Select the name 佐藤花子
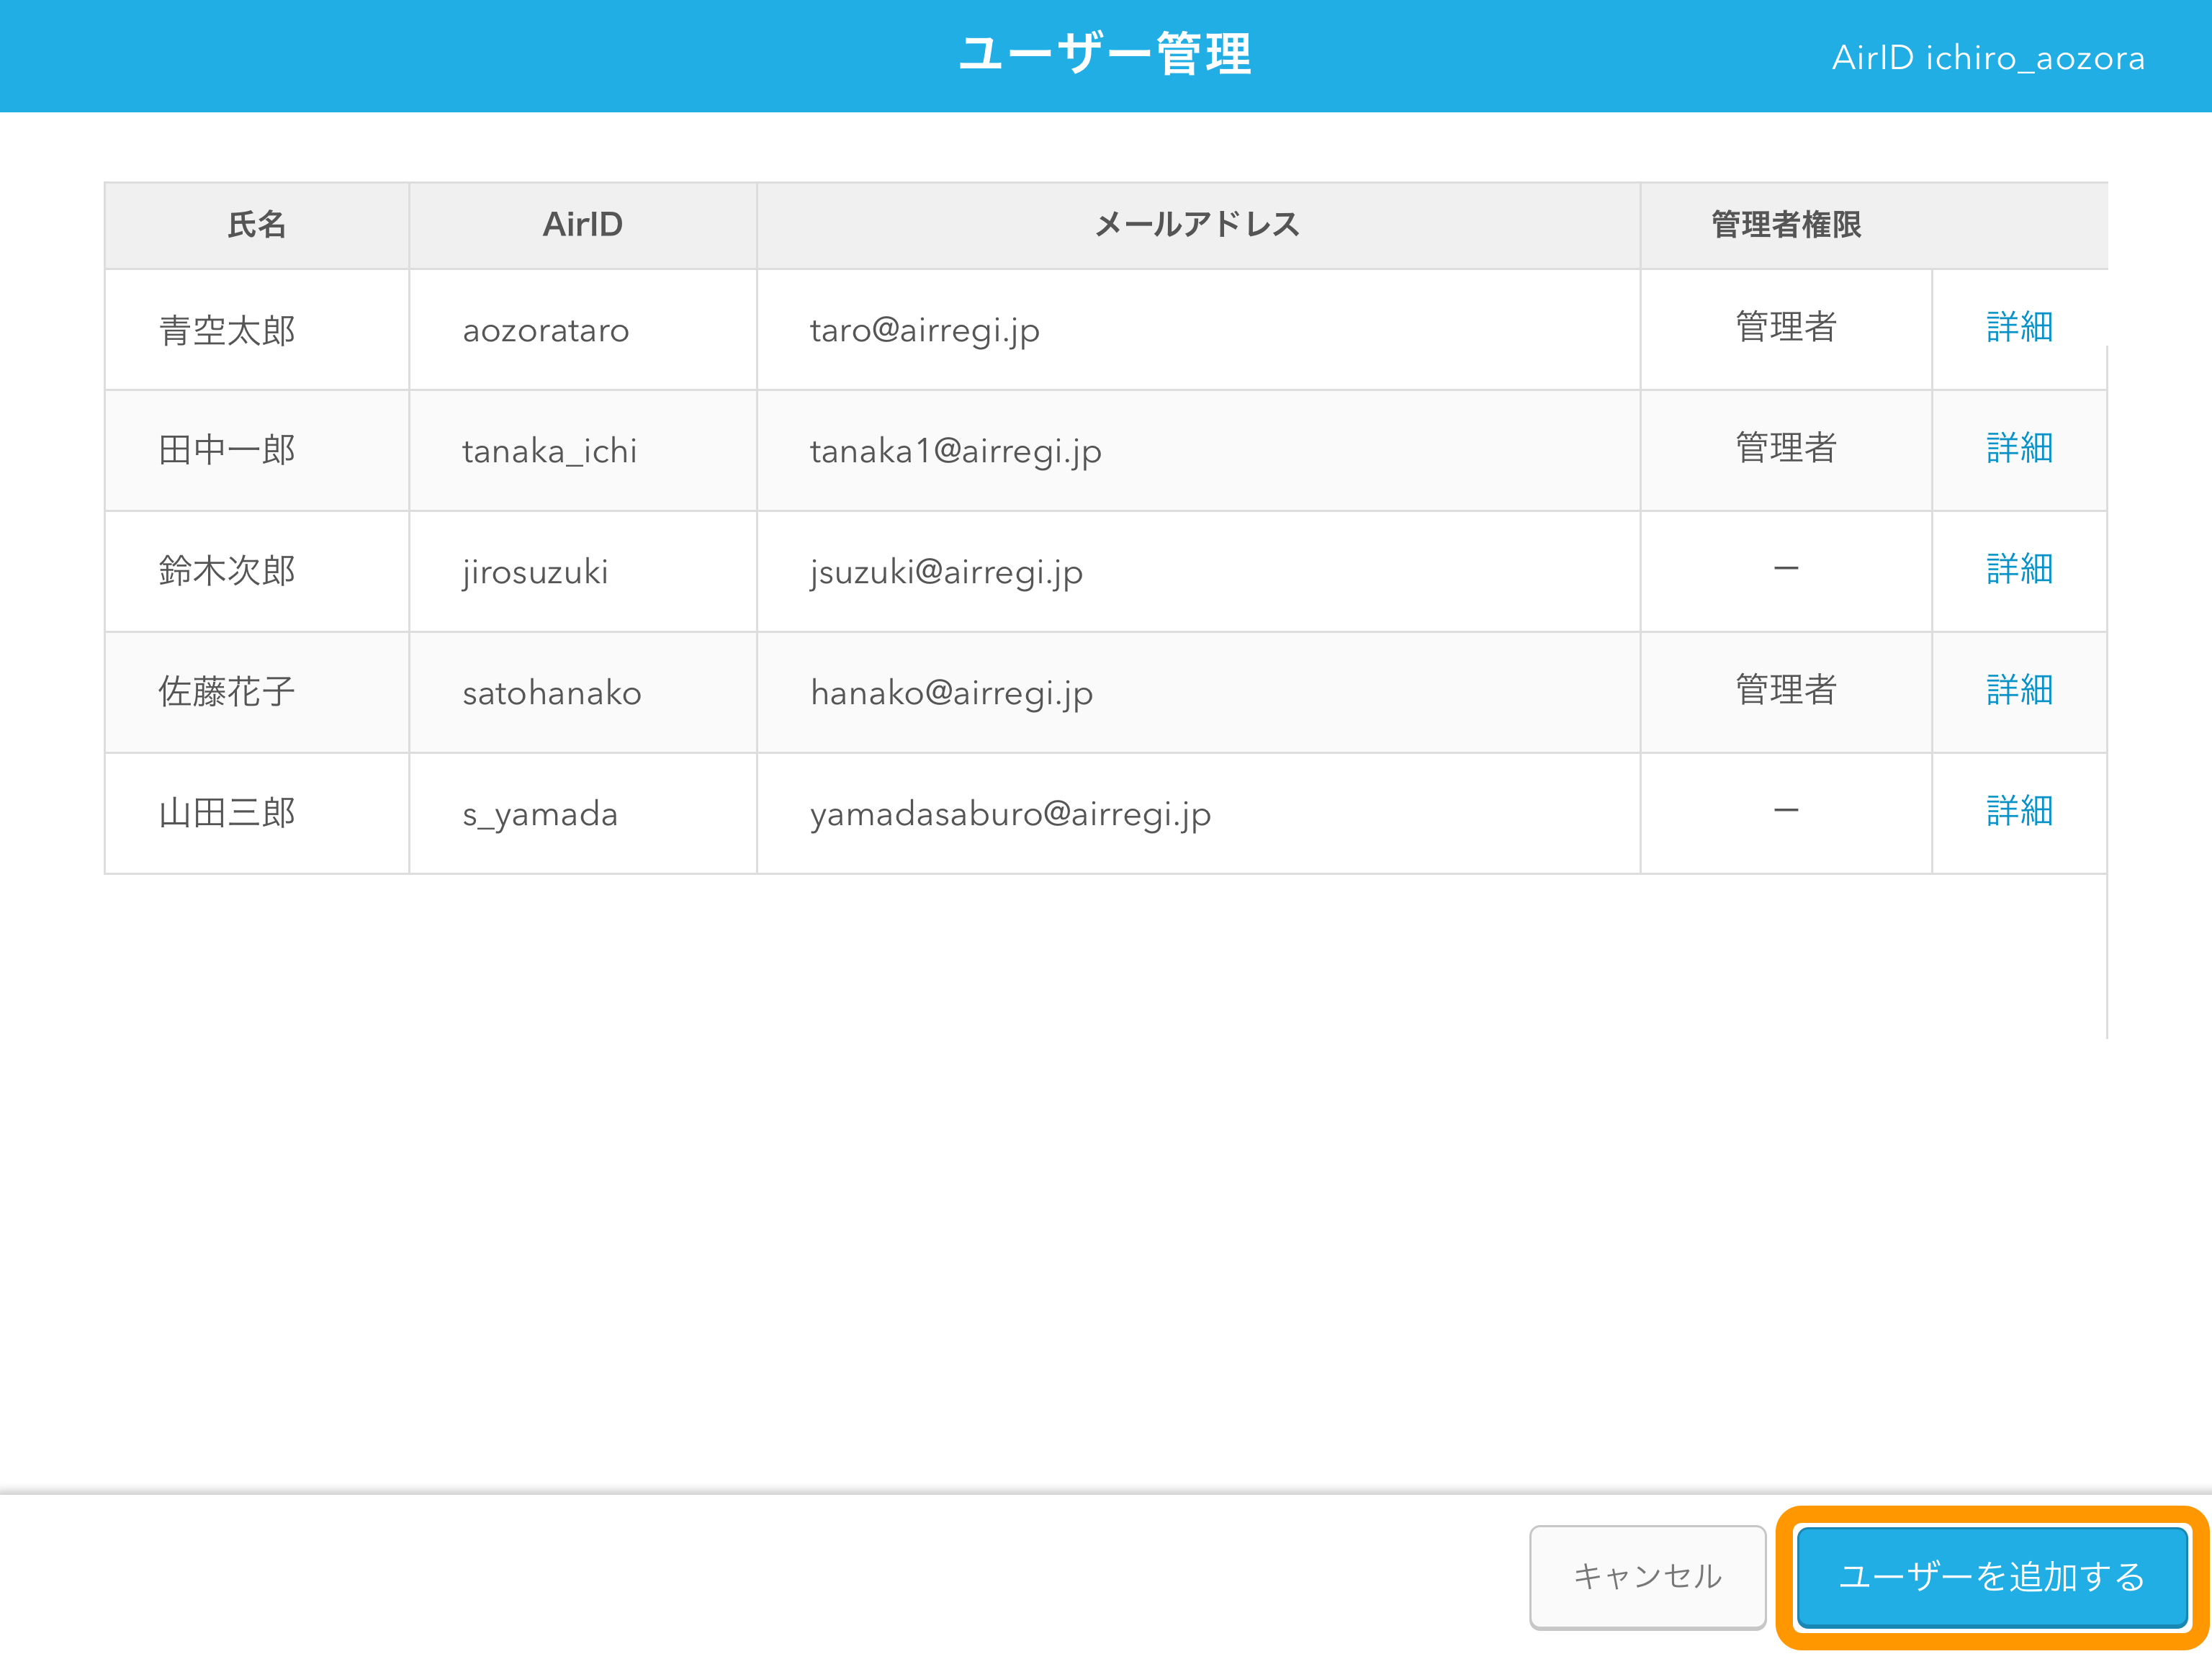Image resolution: width=2212 pixels, height=1659 pixels. coord(227,693)
